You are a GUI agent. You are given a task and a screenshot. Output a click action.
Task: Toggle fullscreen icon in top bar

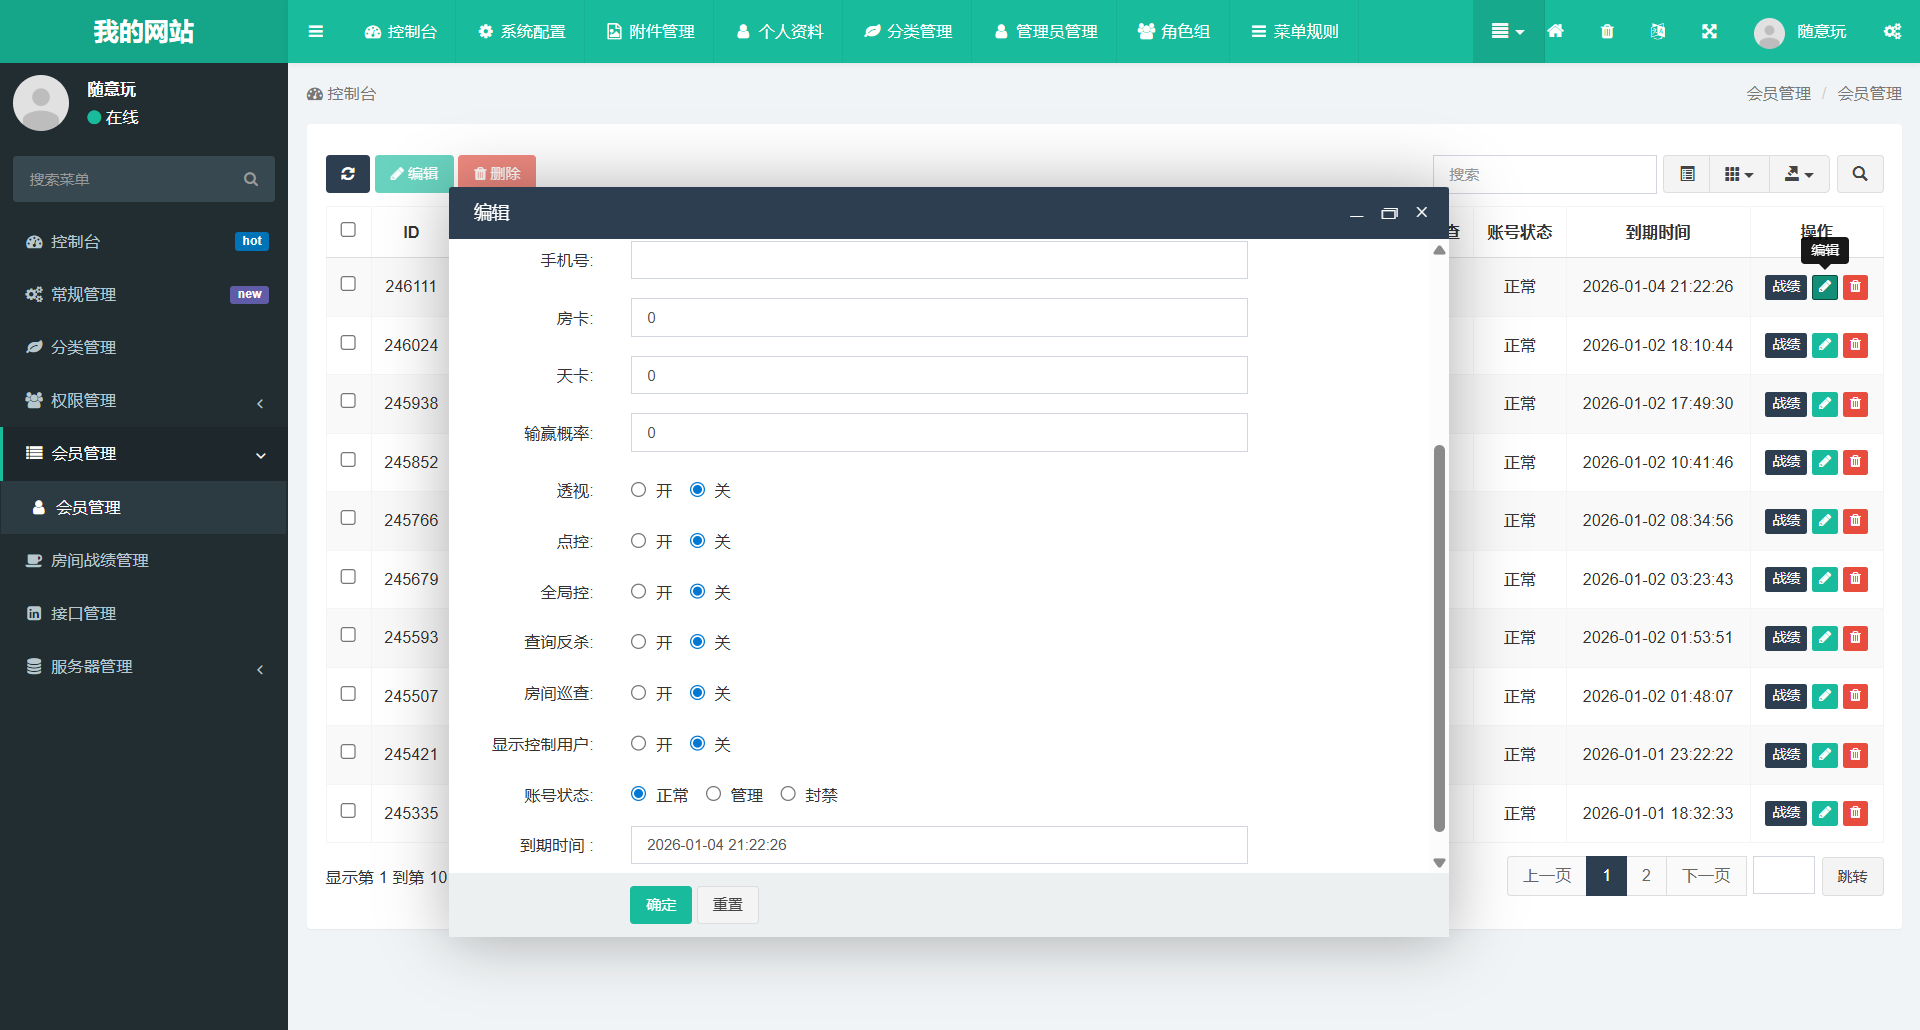tap(1709, 32)
